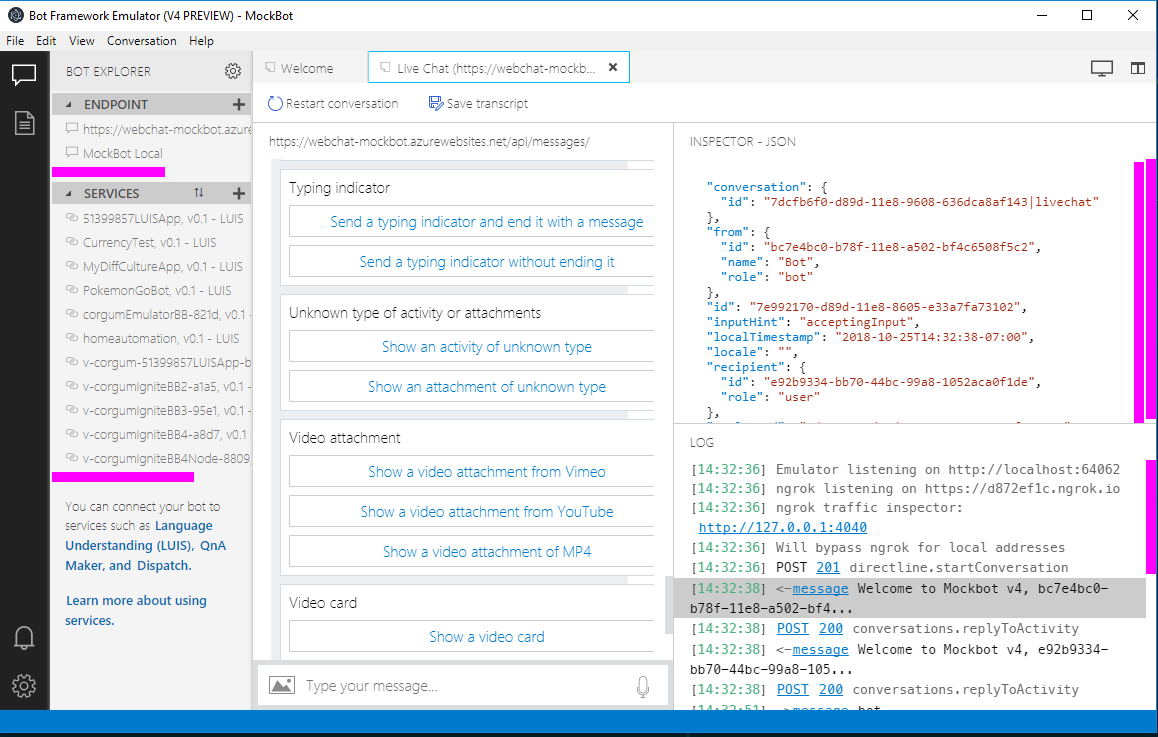Screen dimensions: 1158x737
Task: Open the Conversation menu
Action: click(141, 40)
